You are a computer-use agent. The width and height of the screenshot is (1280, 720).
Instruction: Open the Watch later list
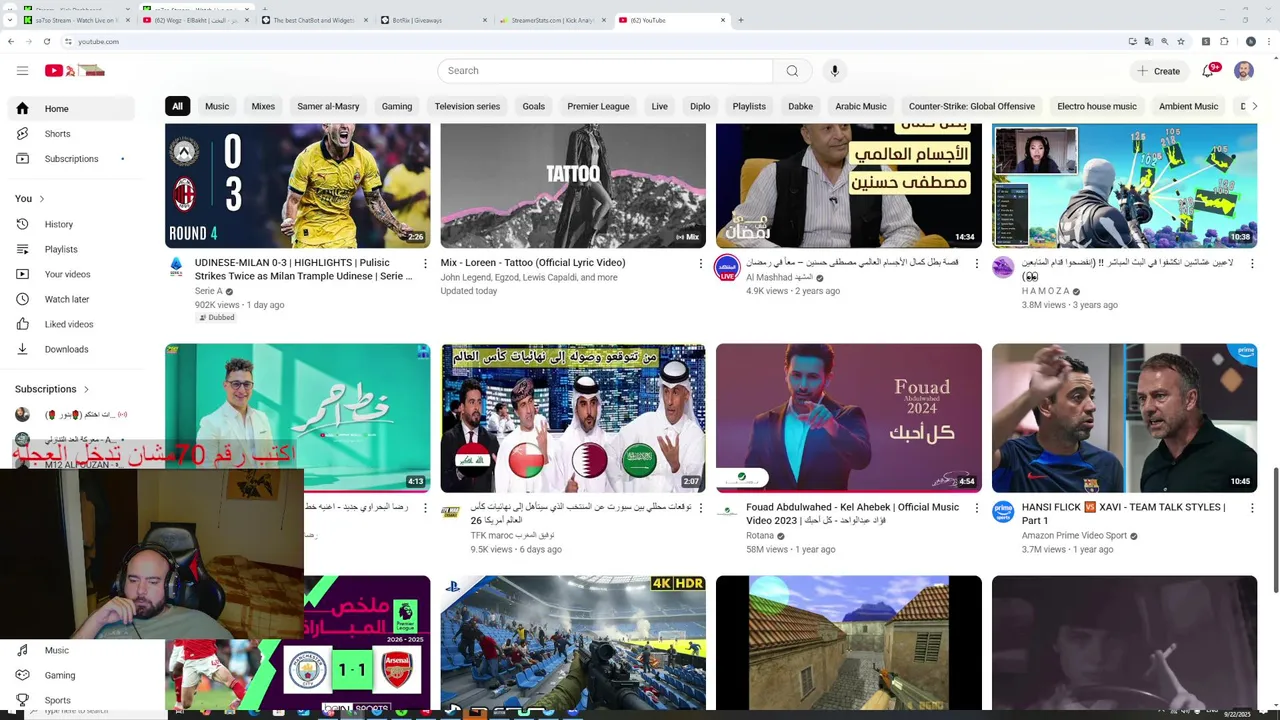coord(71,299)
